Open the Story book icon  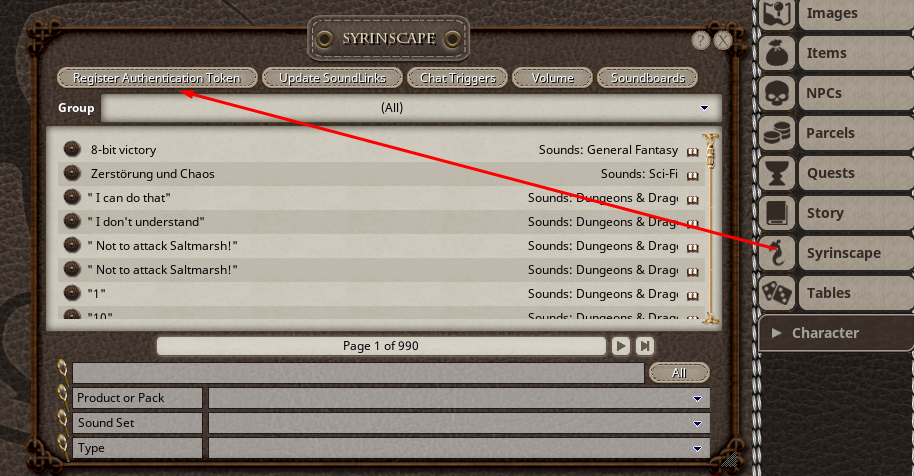[x=778, y=213]
